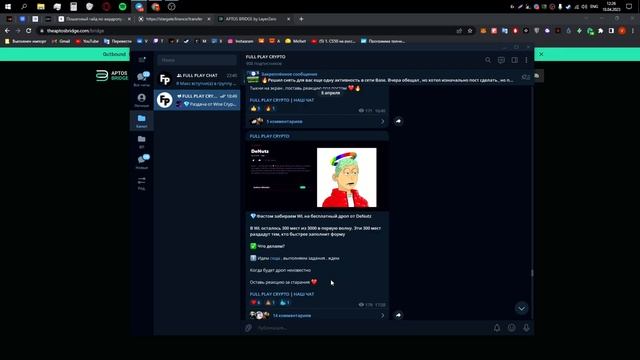Viewport: 640px width, 360px height.
Task: Bookmark this page with the star icon
Action: 470,31
